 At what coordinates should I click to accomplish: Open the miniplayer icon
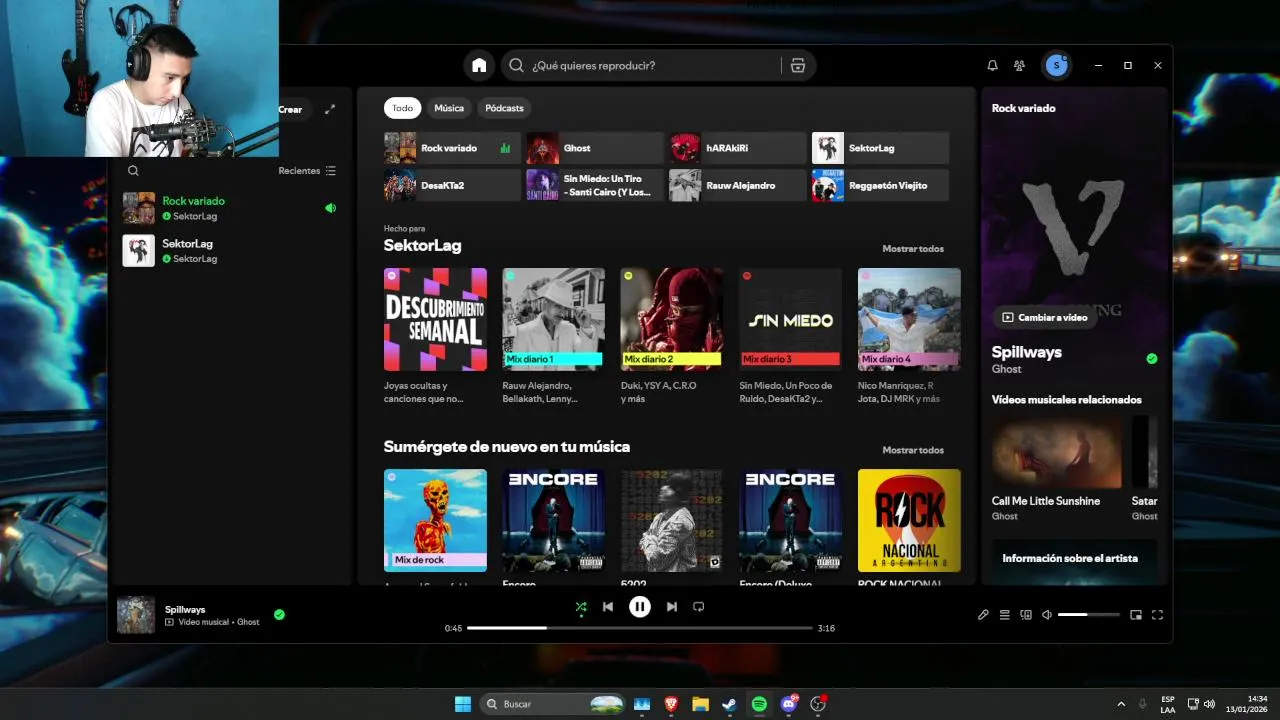point(1136,615)
